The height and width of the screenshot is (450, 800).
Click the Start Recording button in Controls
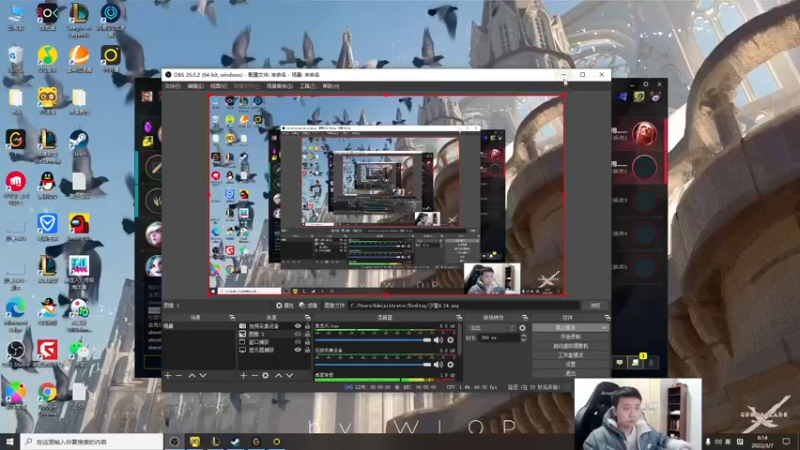point(570,337)
